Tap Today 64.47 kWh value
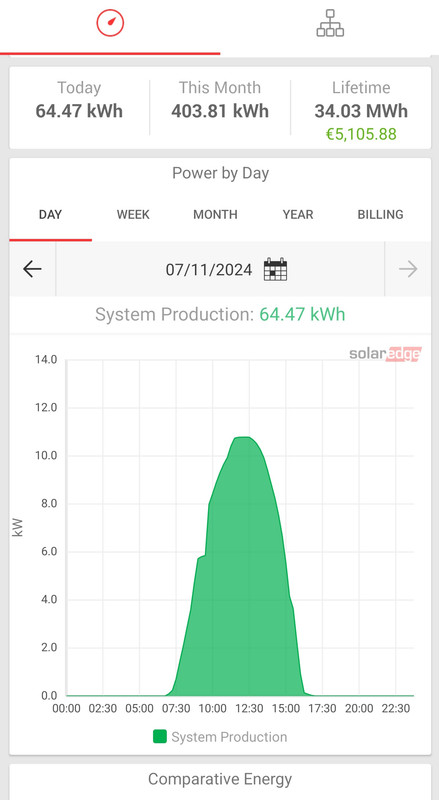This screenshot has width=439, height=800. click(79, 111)
